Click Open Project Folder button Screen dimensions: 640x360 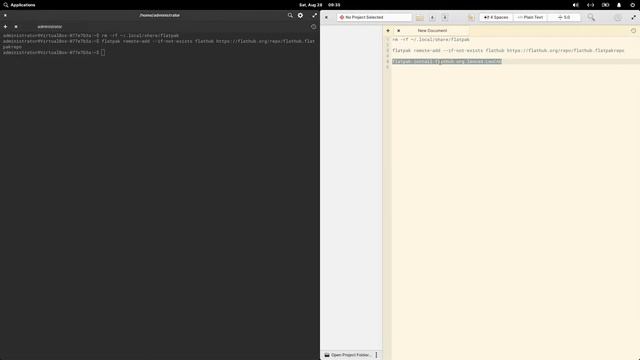coord(347,355)
